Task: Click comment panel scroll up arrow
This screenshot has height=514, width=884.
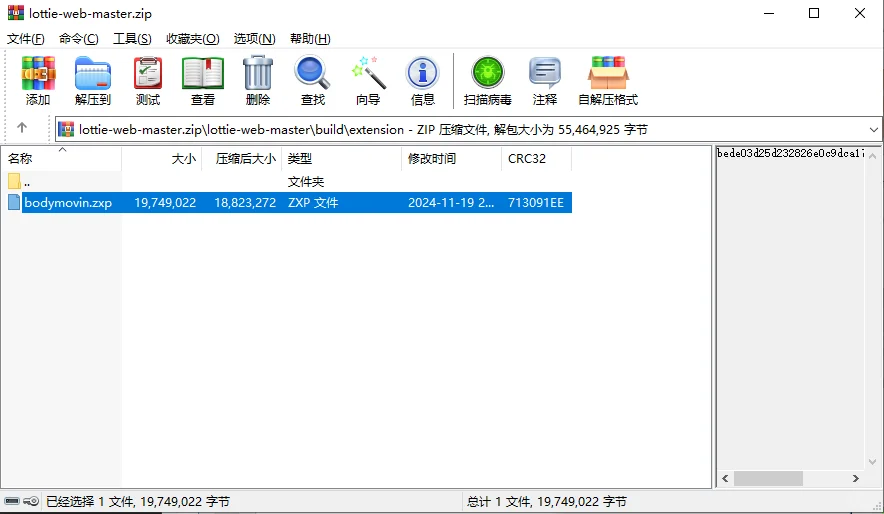Action: tap(873, 156)
